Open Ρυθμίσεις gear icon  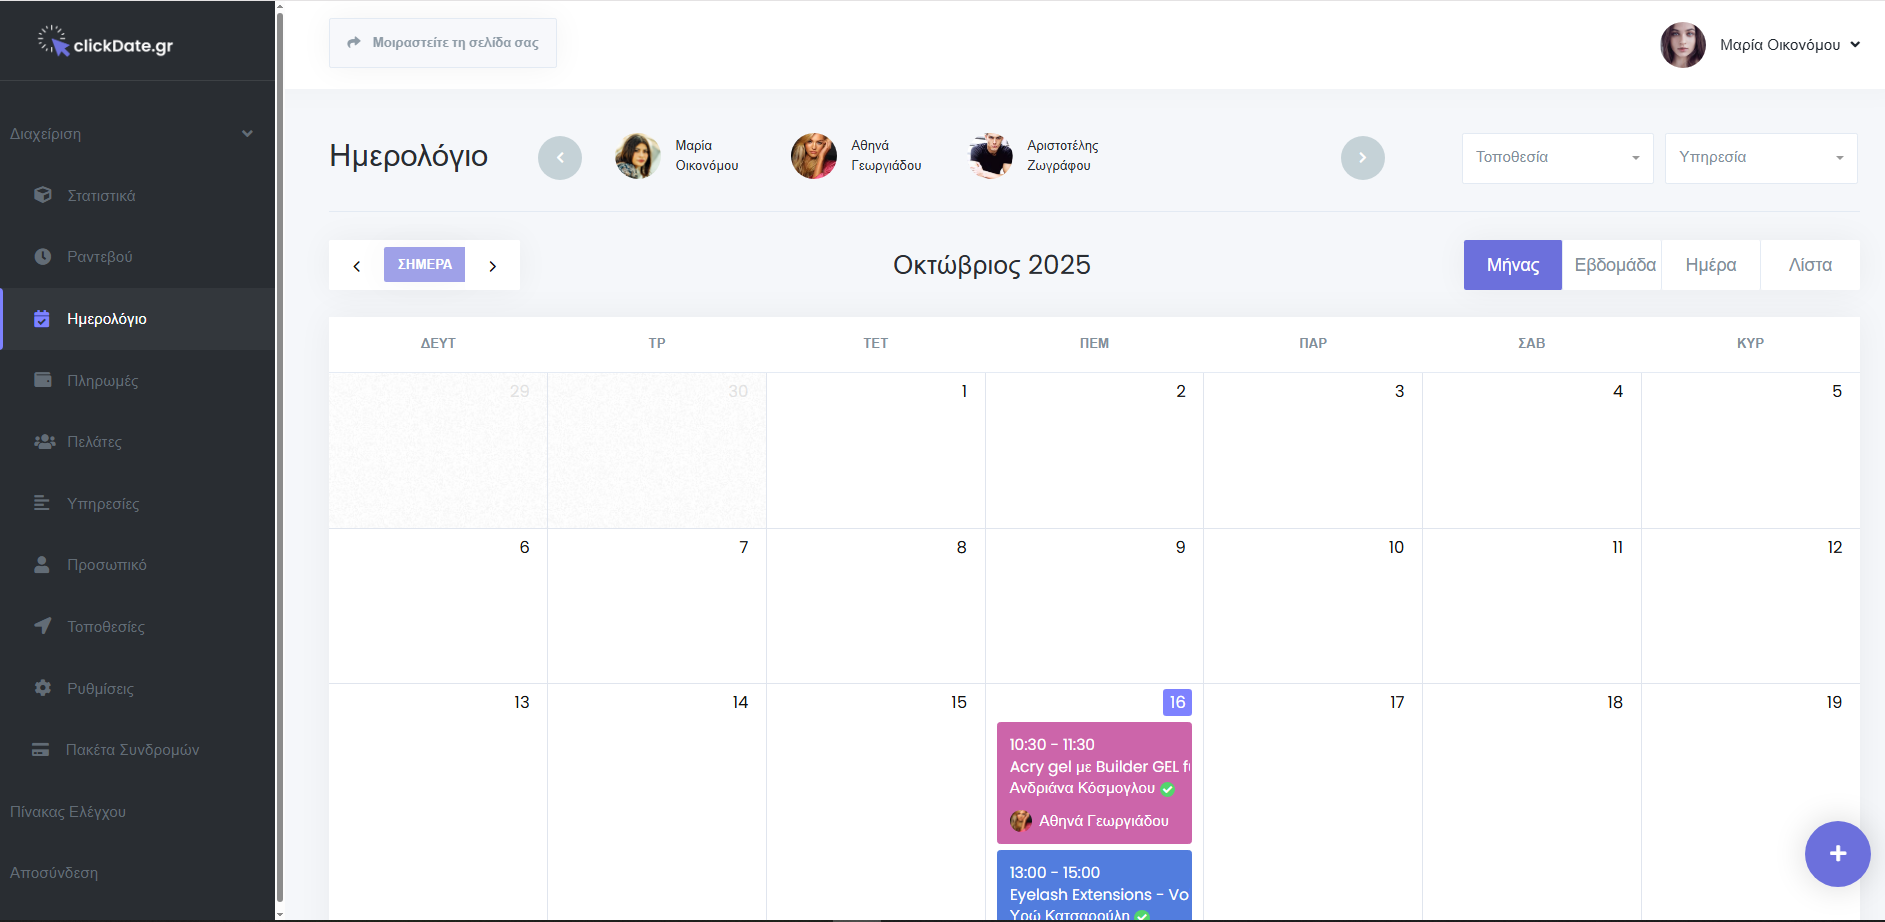pyautogui.click(x=42, y=688)
